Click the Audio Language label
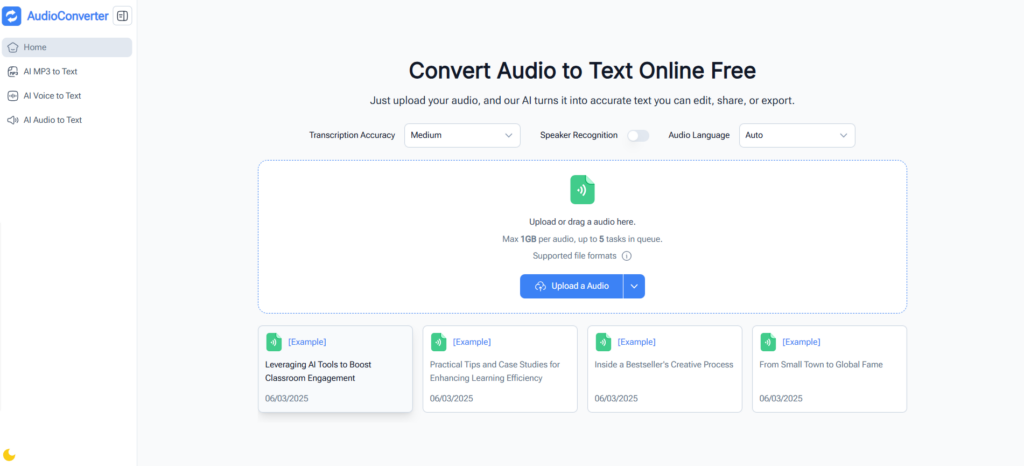The width and height of the screenshot is (1024, 466). click(x=699, y=136)
